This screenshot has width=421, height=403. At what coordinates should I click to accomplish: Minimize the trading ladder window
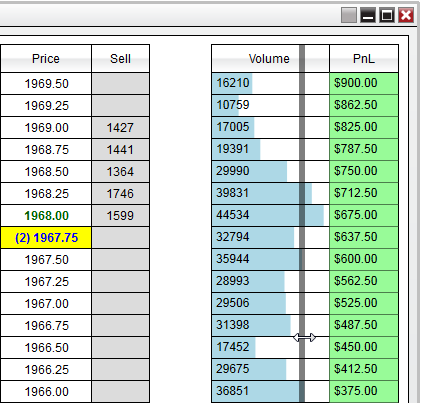coord(368,15)
